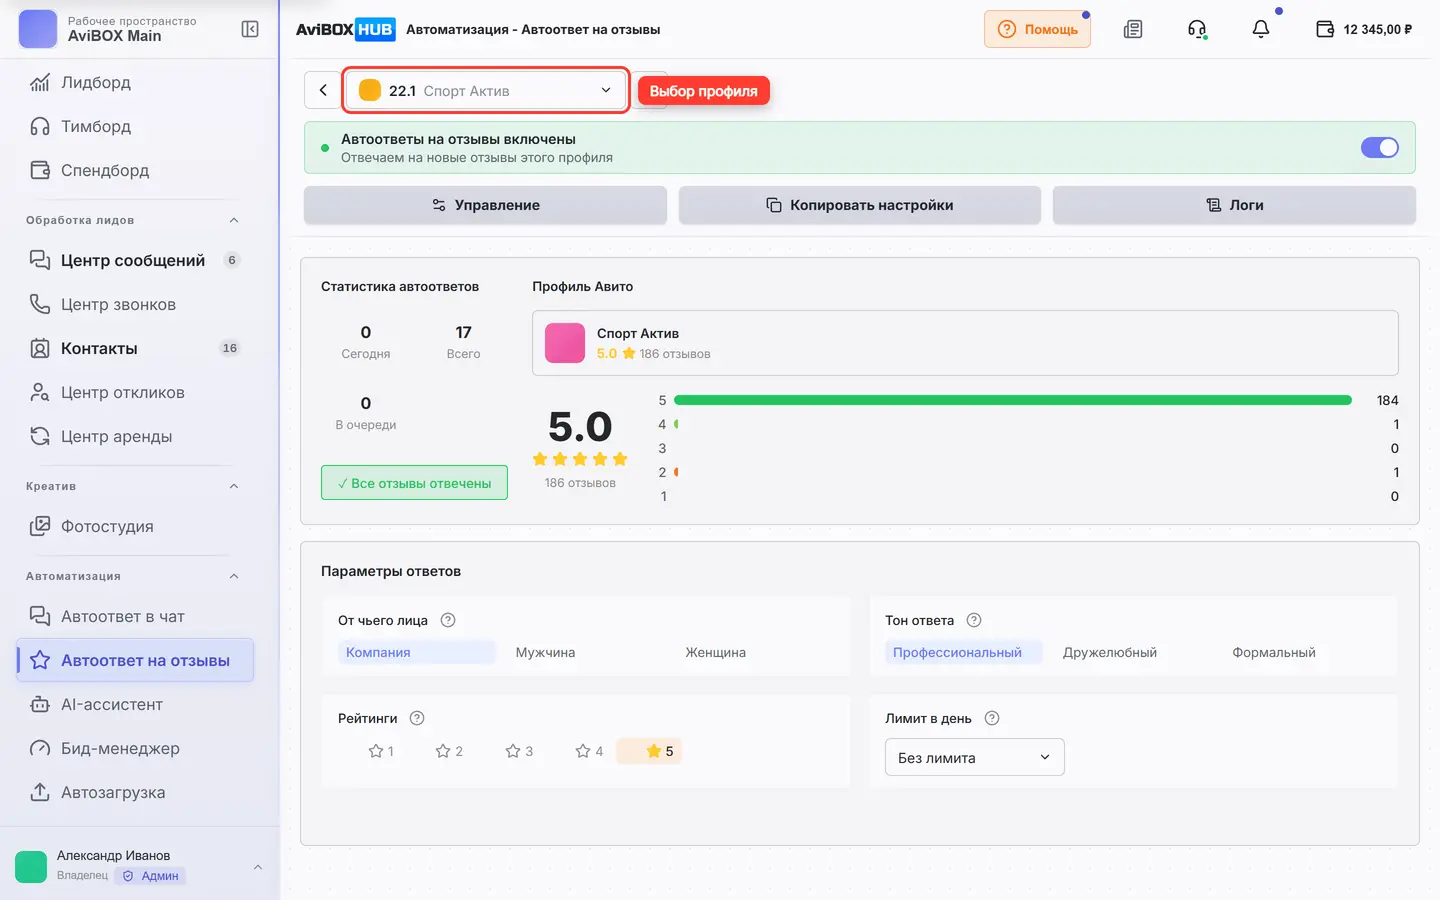The height and width of the screenshot is (900, 1440).
Task: Toggle the 1-star rating filter
Action: [381, 751]
